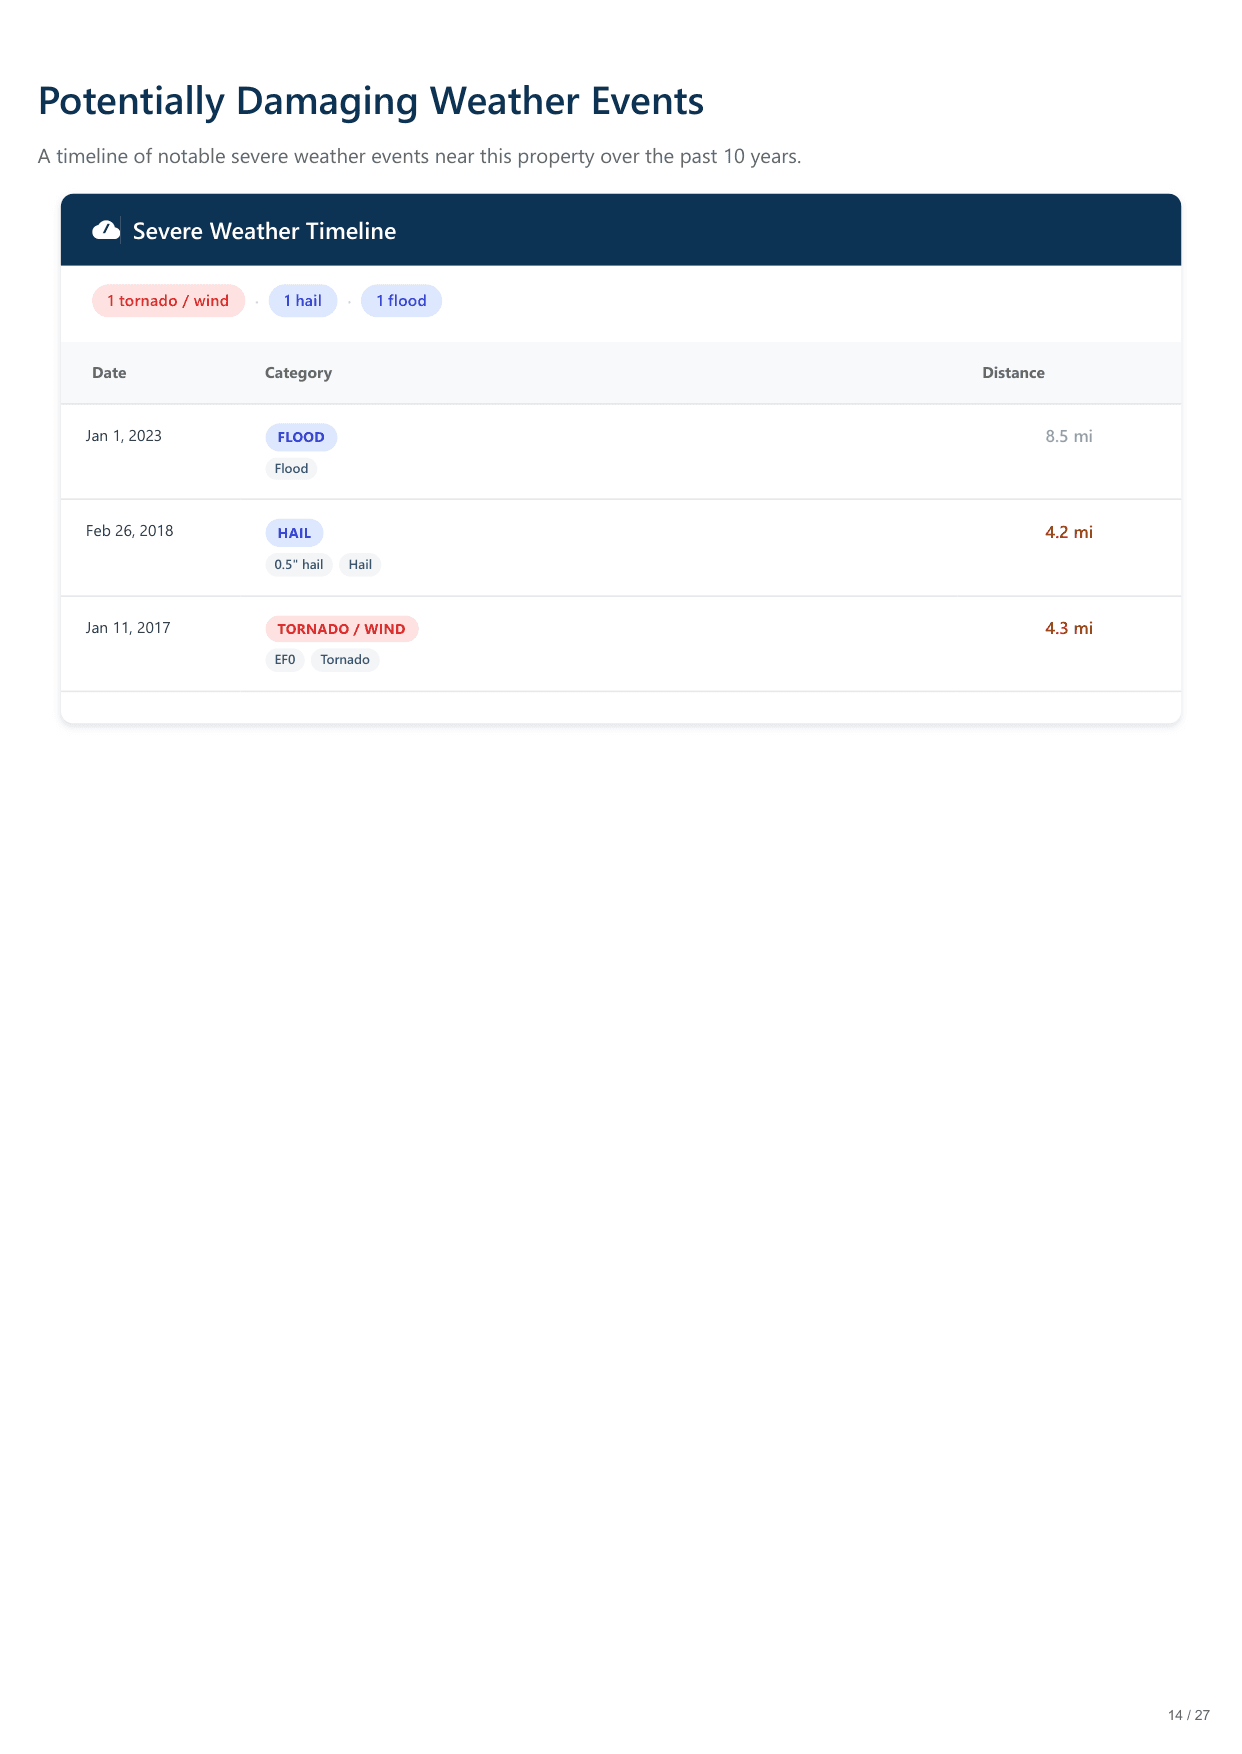The width and height of the screenshot is (1242, 1754).
Task: Click the Feb 26, 2018 date entry
Action: 129,531
